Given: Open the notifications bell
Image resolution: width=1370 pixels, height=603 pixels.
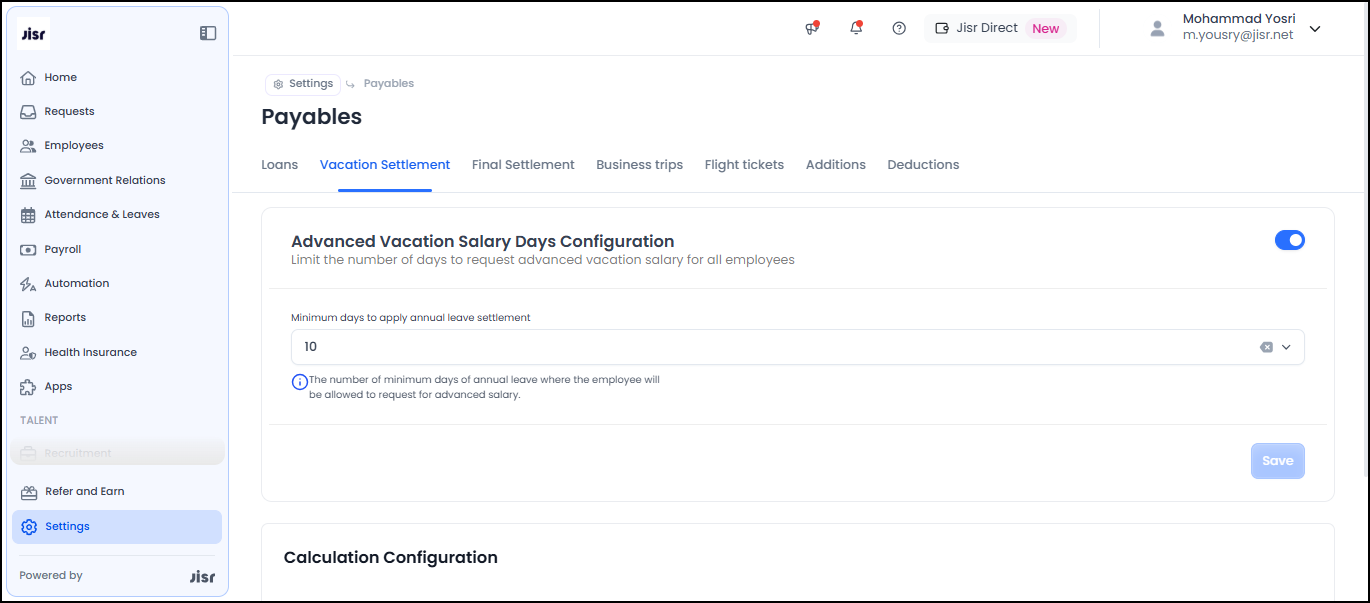Looking at the screenshot, I should [856, 28].
